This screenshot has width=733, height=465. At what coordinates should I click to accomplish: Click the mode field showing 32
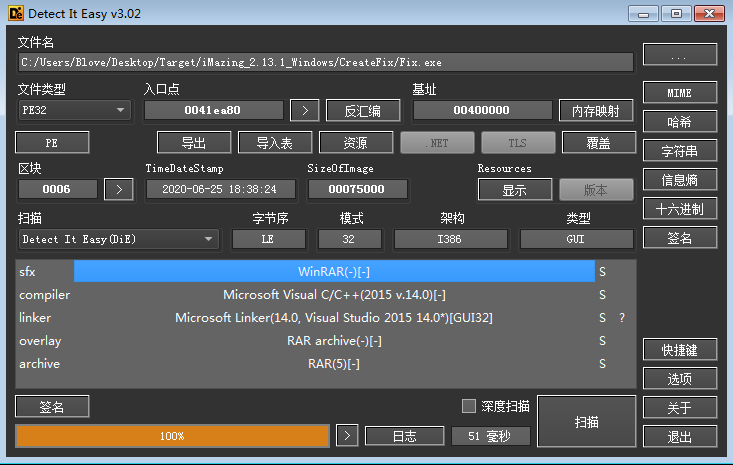point(350,239)
